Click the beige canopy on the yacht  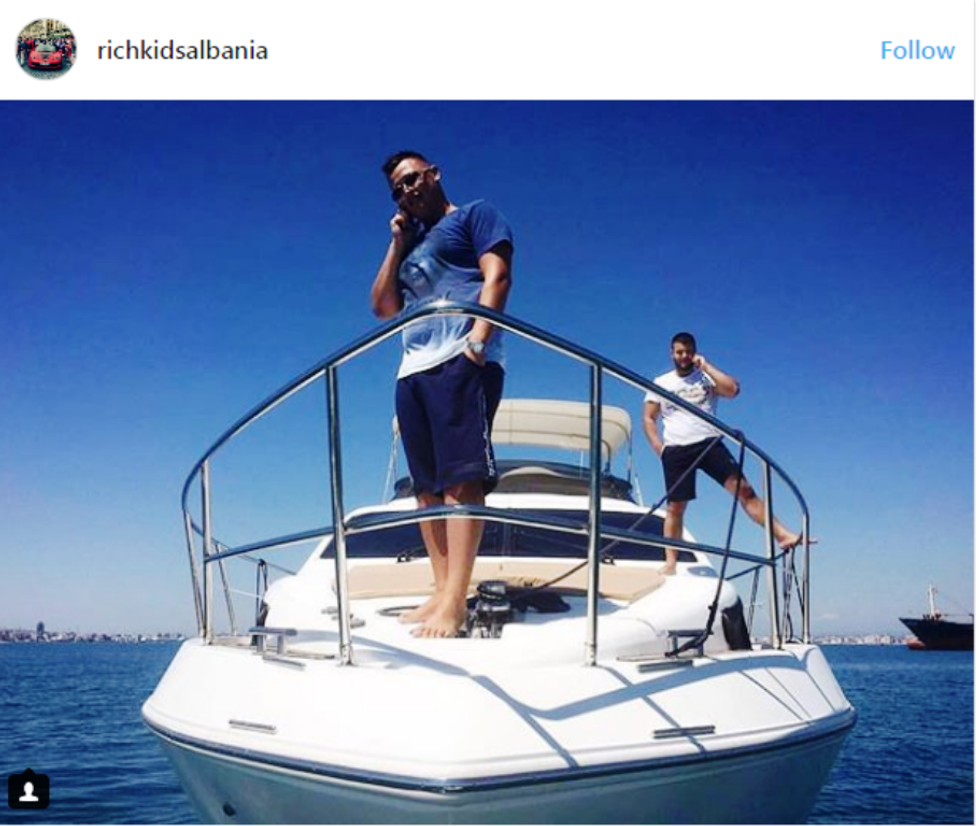(559, 425)
